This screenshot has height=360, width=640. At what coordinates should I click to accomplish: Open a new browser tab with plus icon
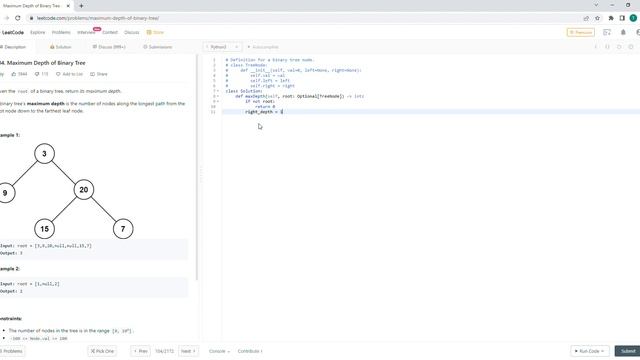[81, 6]
